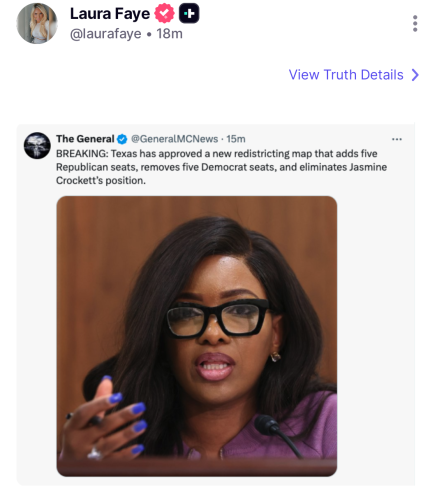Click the 18m post timestamp
The height and width of the screenshot is (500, 444).
click(170, 34)
